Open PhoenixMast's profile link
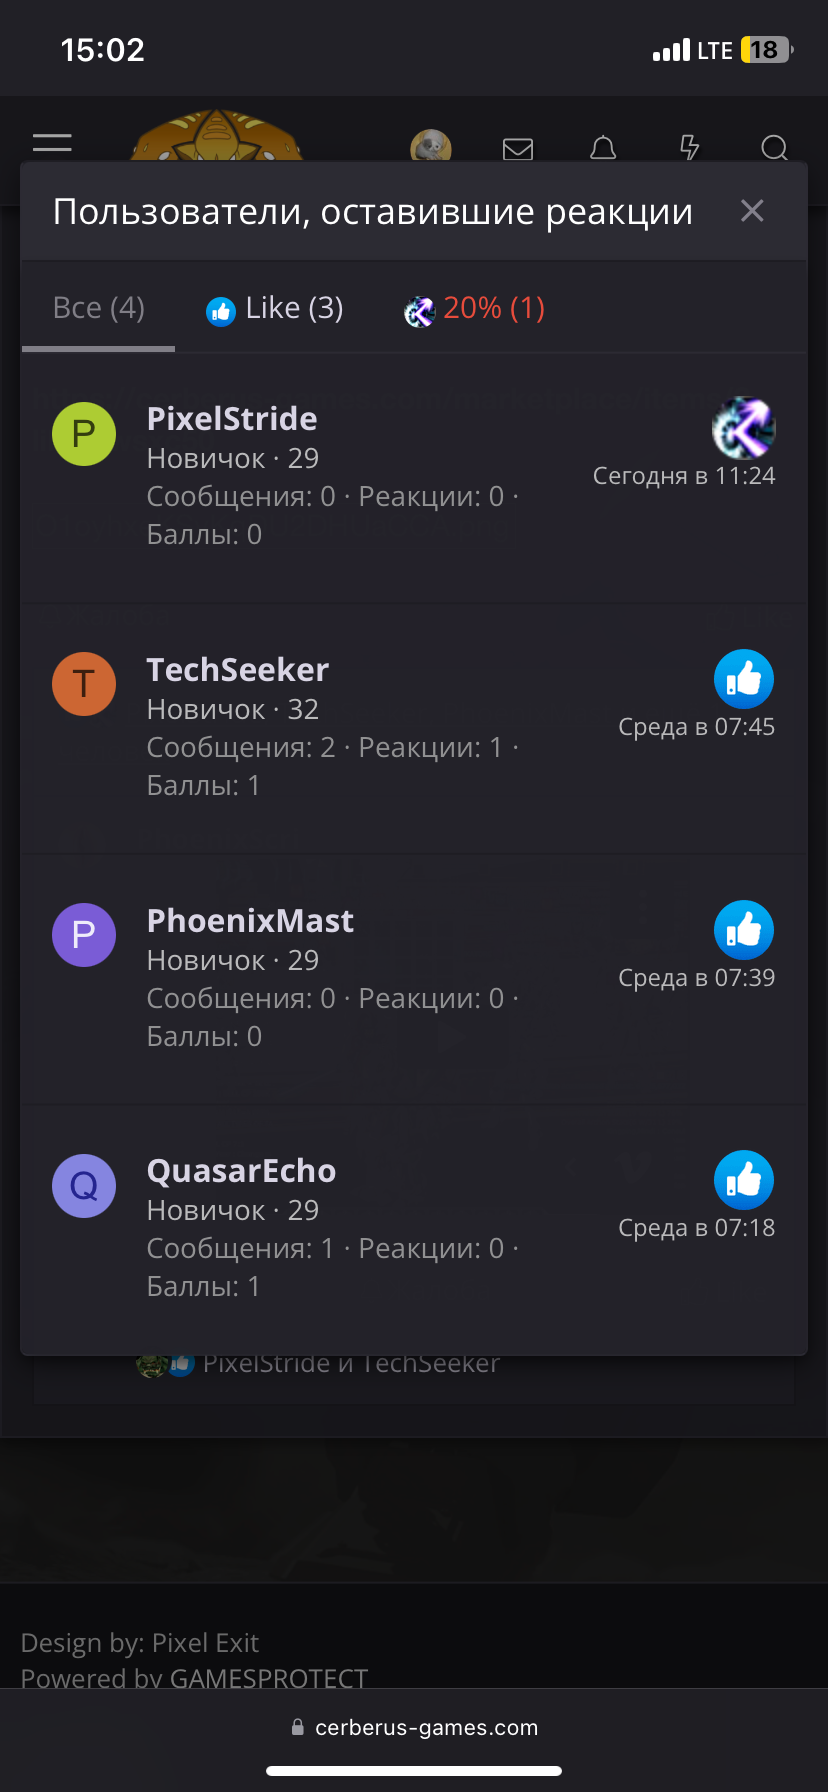The image size is (828, 1792). click(250, 920)
